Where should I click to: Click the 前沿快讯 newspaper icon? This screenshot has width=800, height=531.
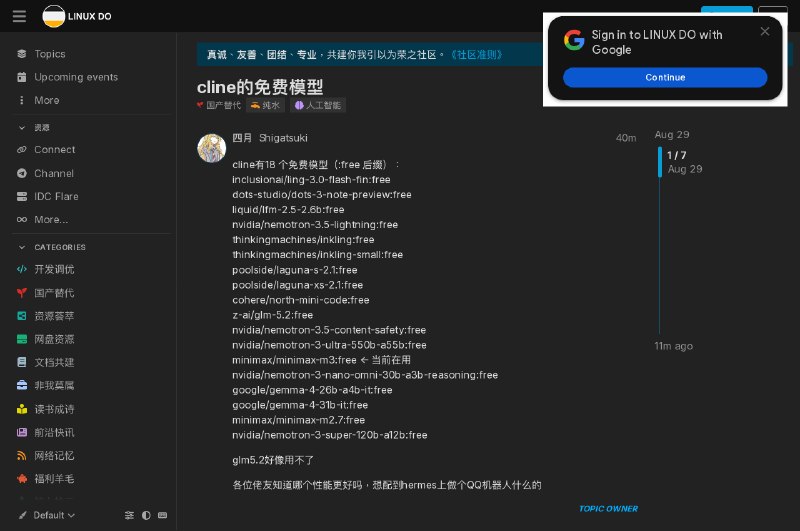click(21, 433)
